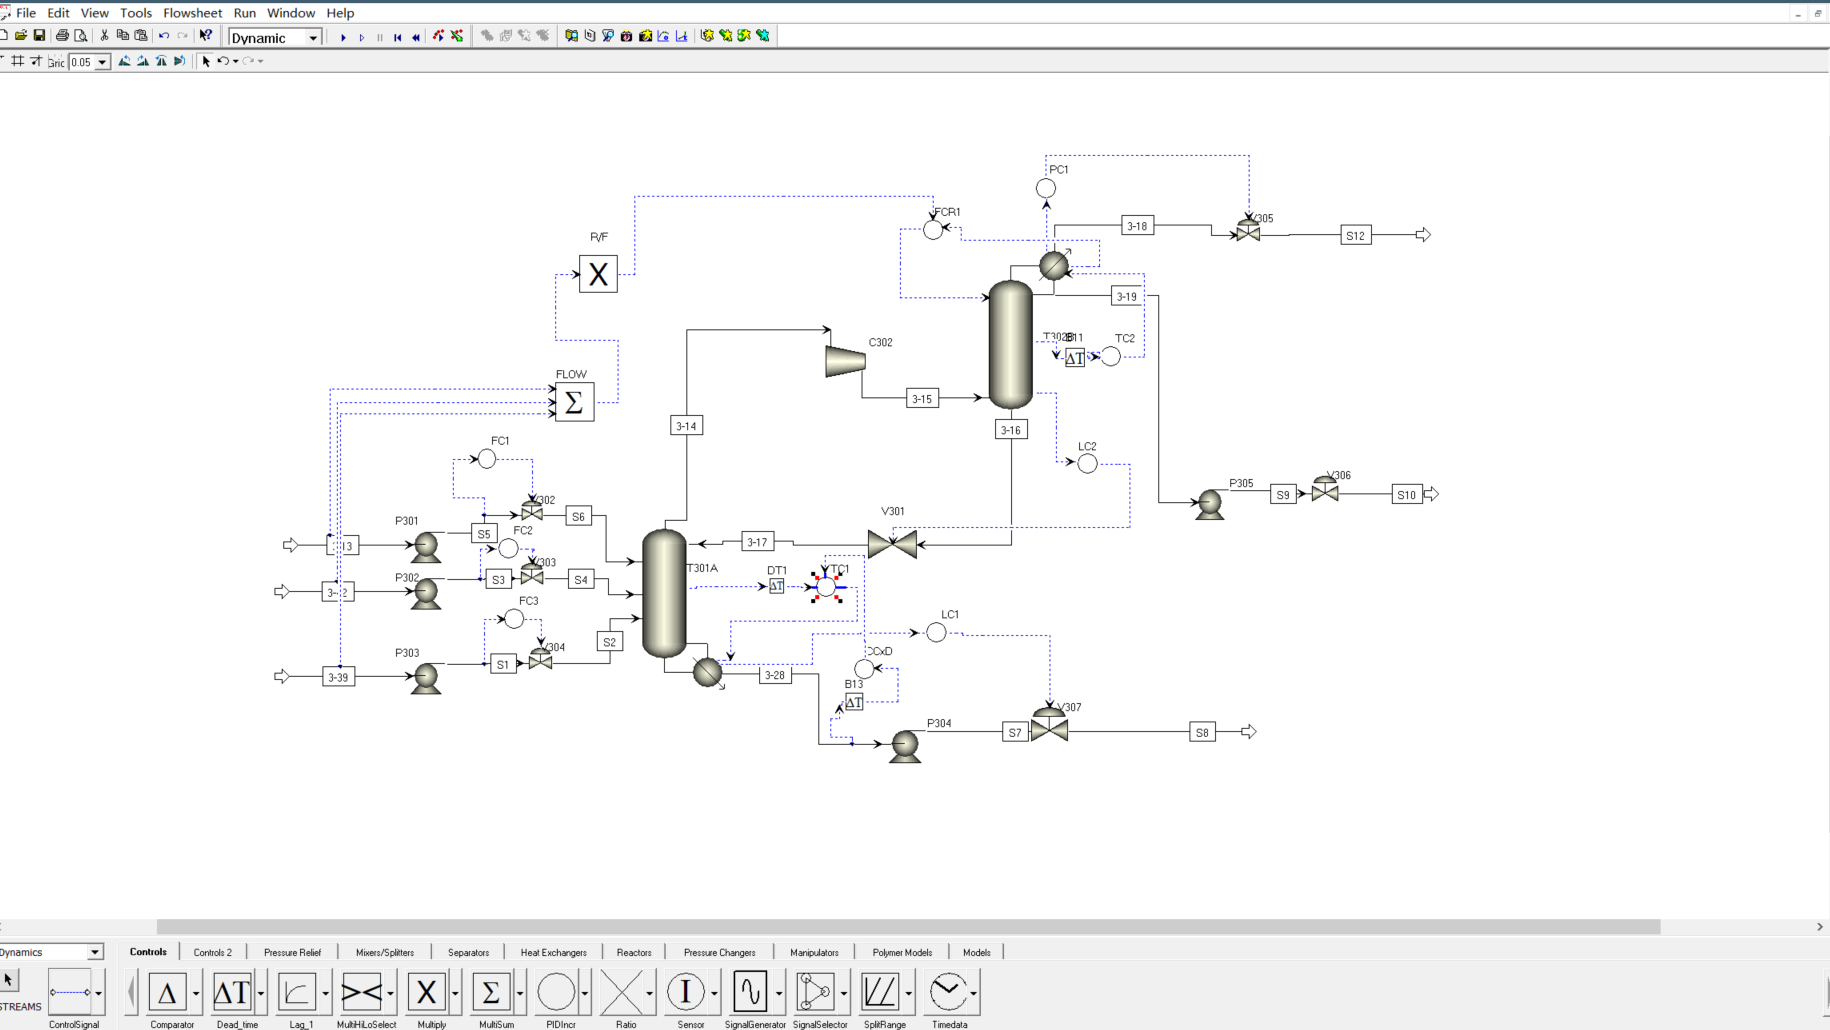
Task: Open the grid size 0.05 dropdown
Action: [102, 62]
